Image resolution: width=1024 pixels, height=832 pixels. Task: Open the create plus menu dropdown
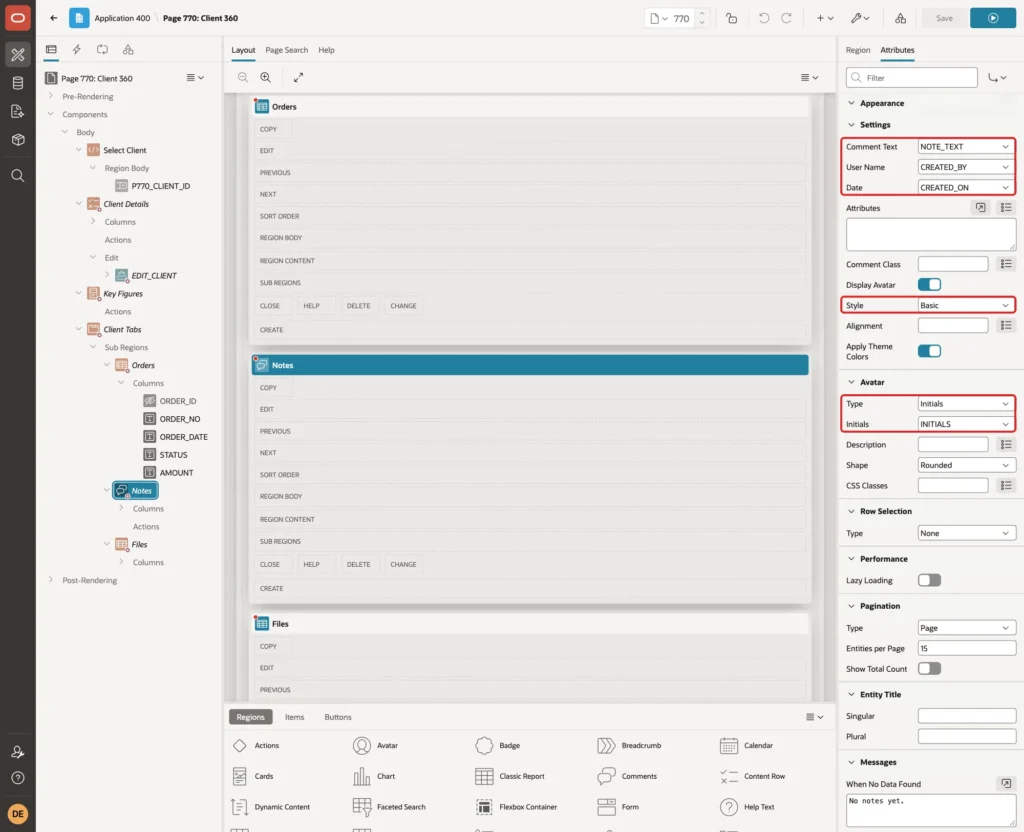[825, 18]
